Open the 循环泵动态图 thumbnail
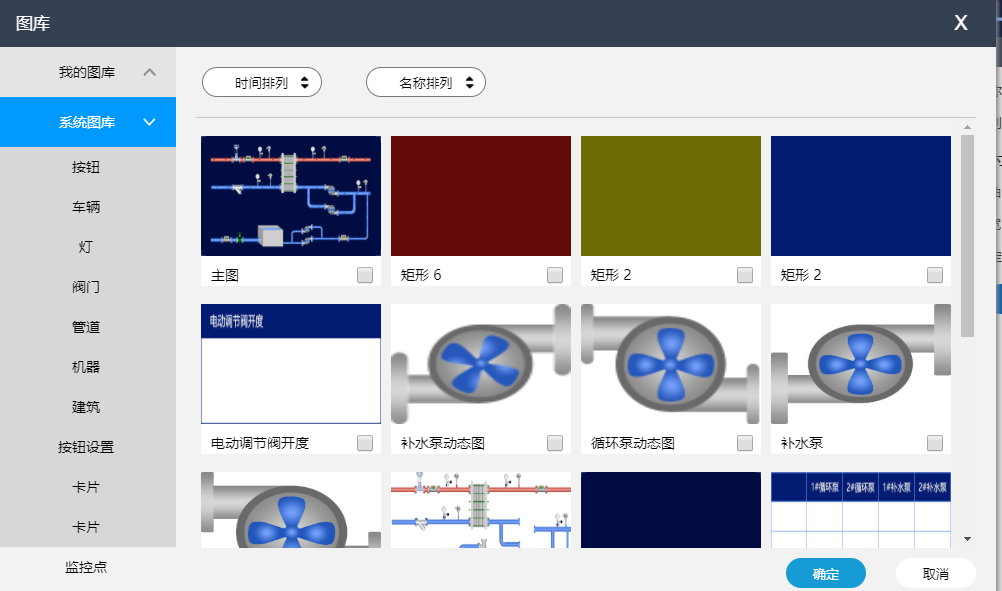Screen dimensions: 1002x591 pos(670,363)
